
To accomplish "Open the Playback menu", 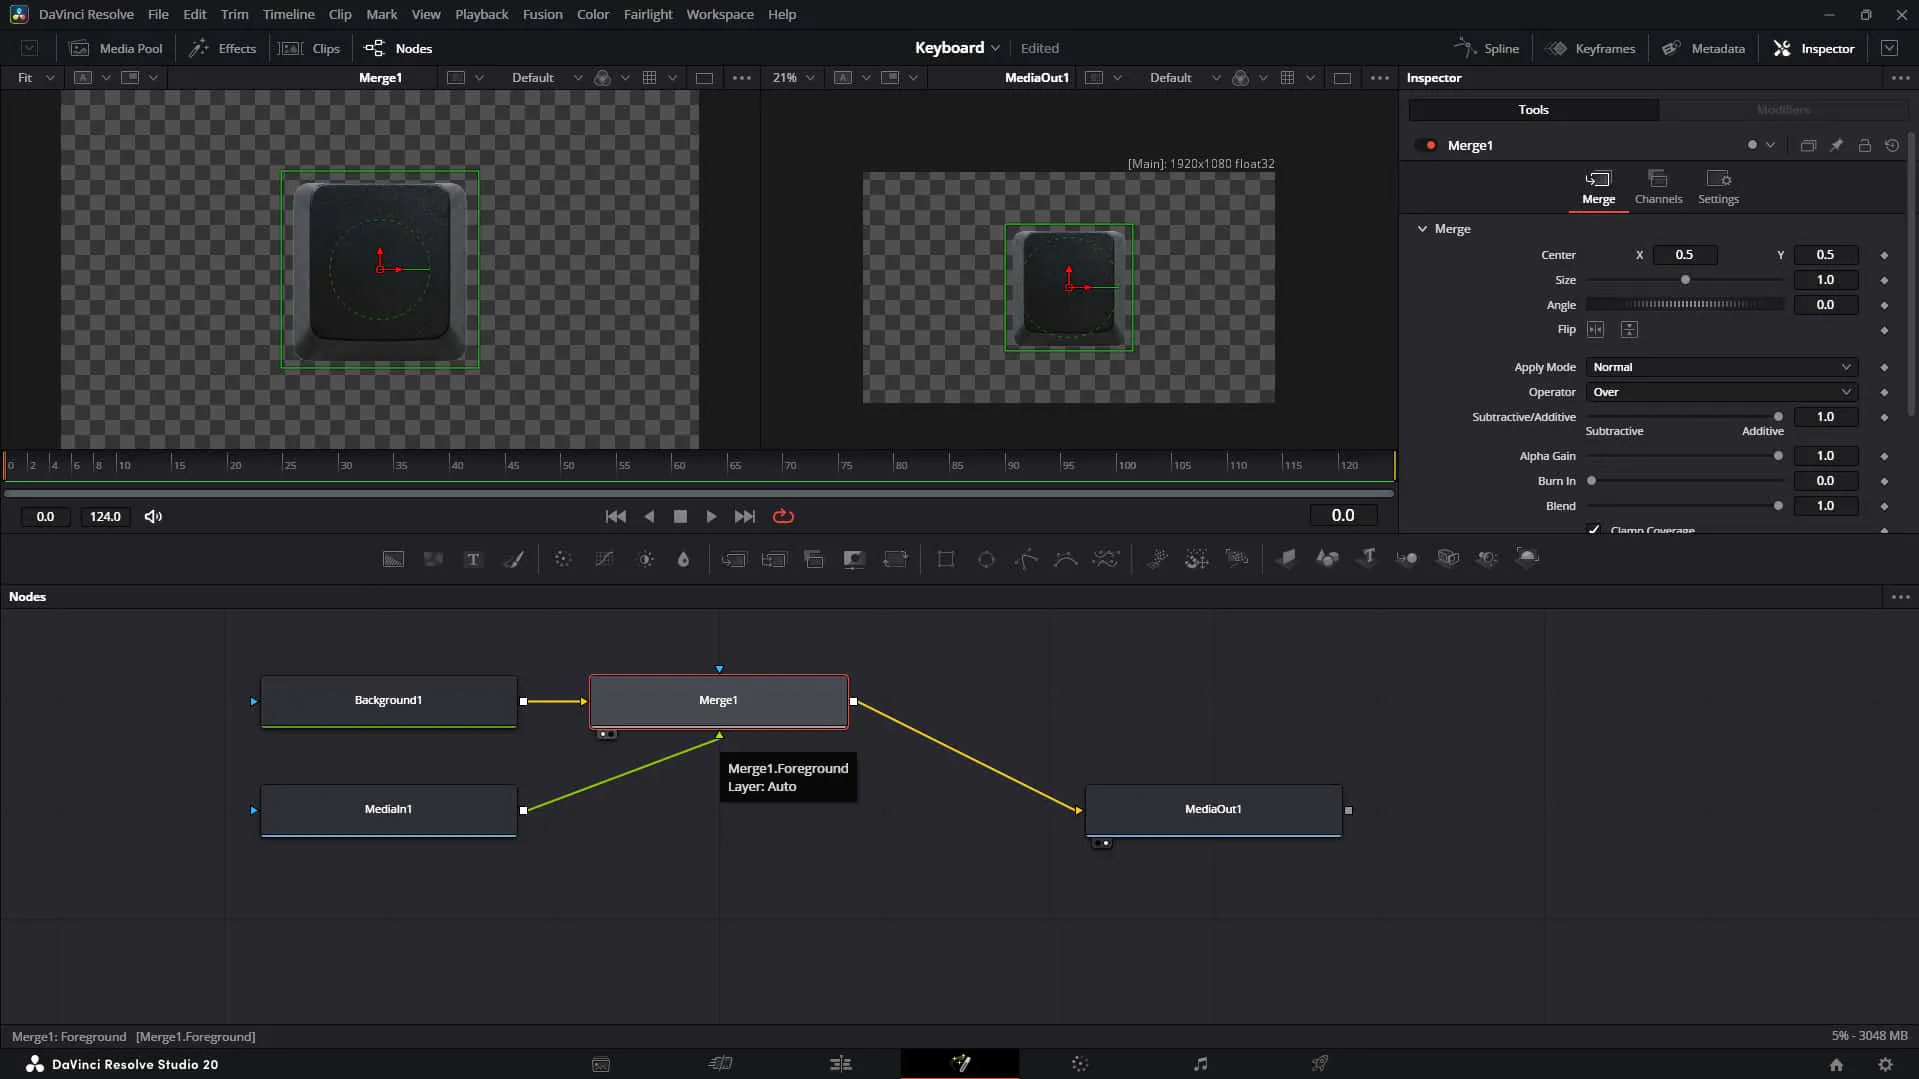I will click(481, 14).
